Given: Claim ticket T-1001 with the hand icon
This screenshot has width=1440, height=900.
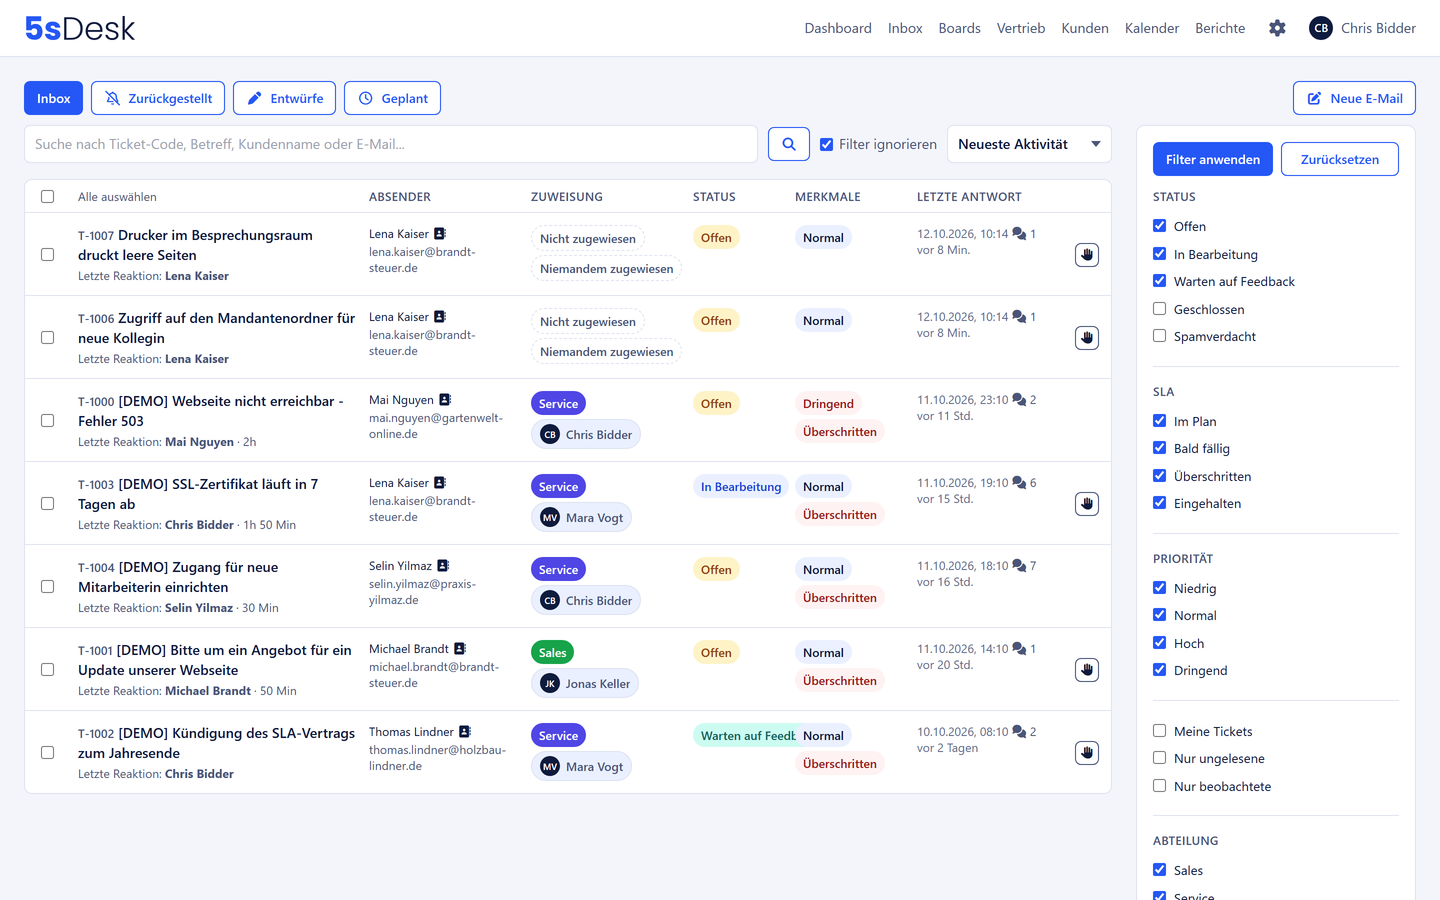Looking at the screenshot, I should 1087,670.
